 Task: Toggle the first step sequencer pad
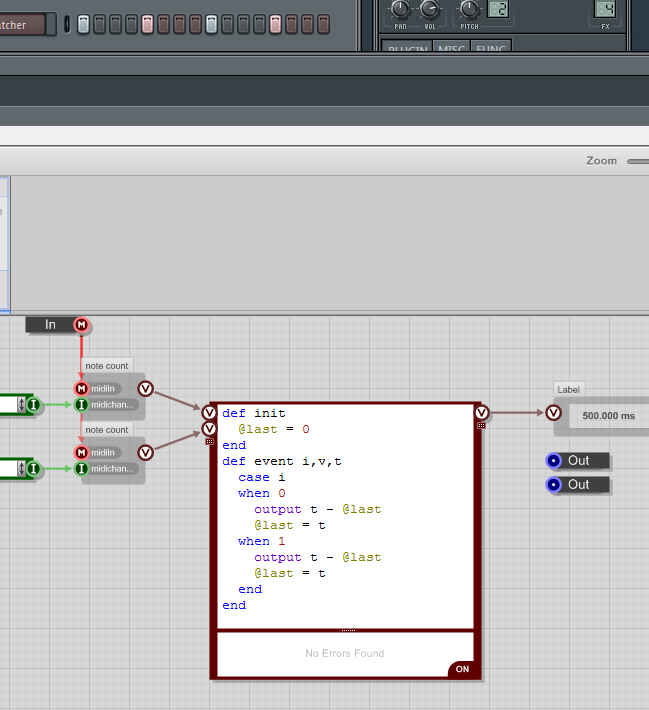coord(84,24)
